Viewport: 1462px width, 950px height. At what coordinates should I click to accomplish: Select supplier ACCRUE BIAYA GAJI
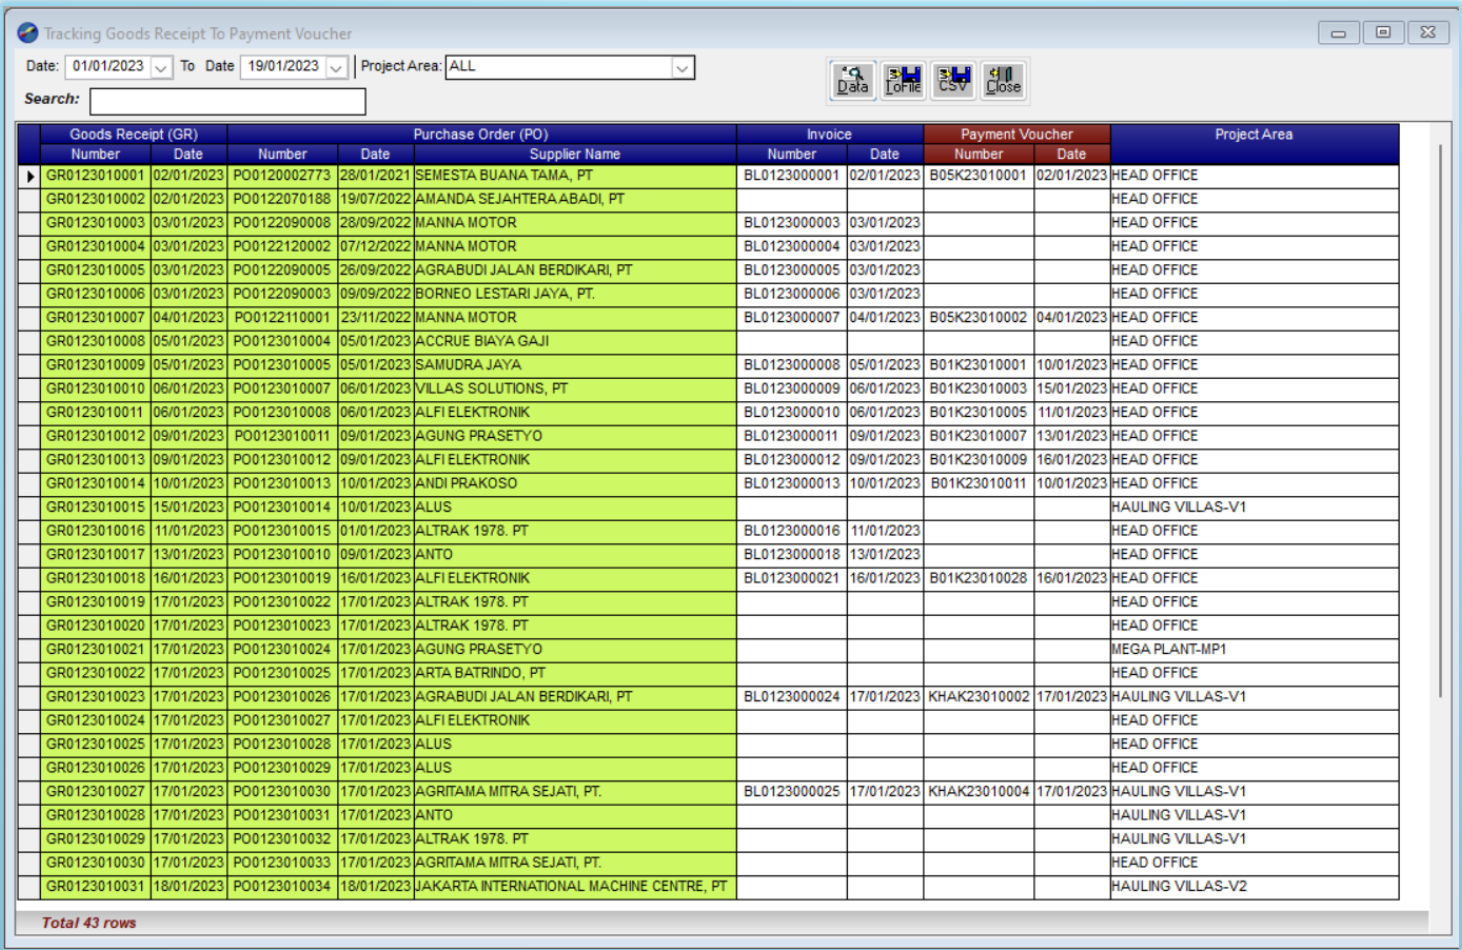(575, 341)
